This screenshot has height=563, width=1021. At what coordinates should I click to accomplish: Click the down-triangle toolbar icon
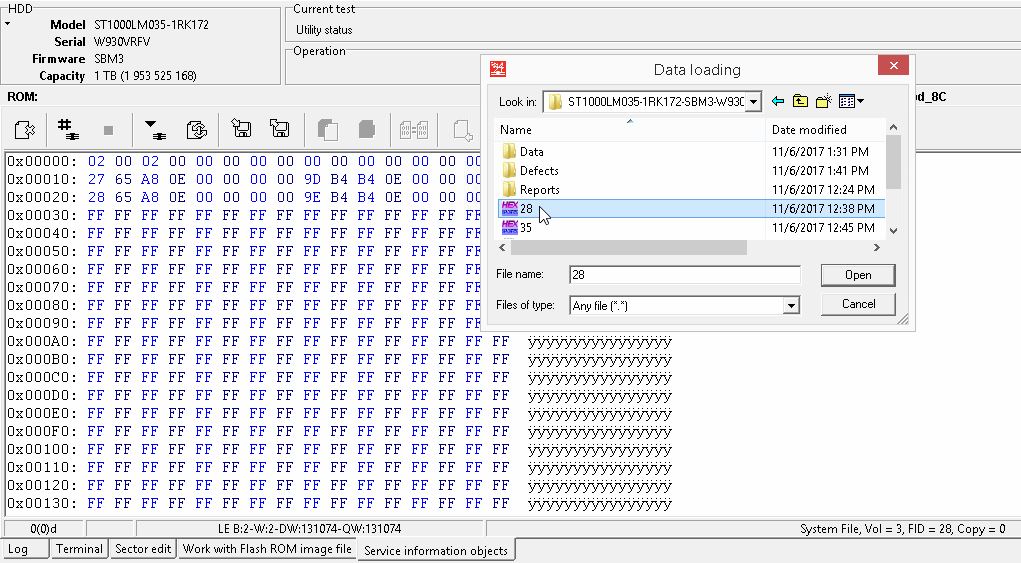pyautogui.click(x=155, y=130)
